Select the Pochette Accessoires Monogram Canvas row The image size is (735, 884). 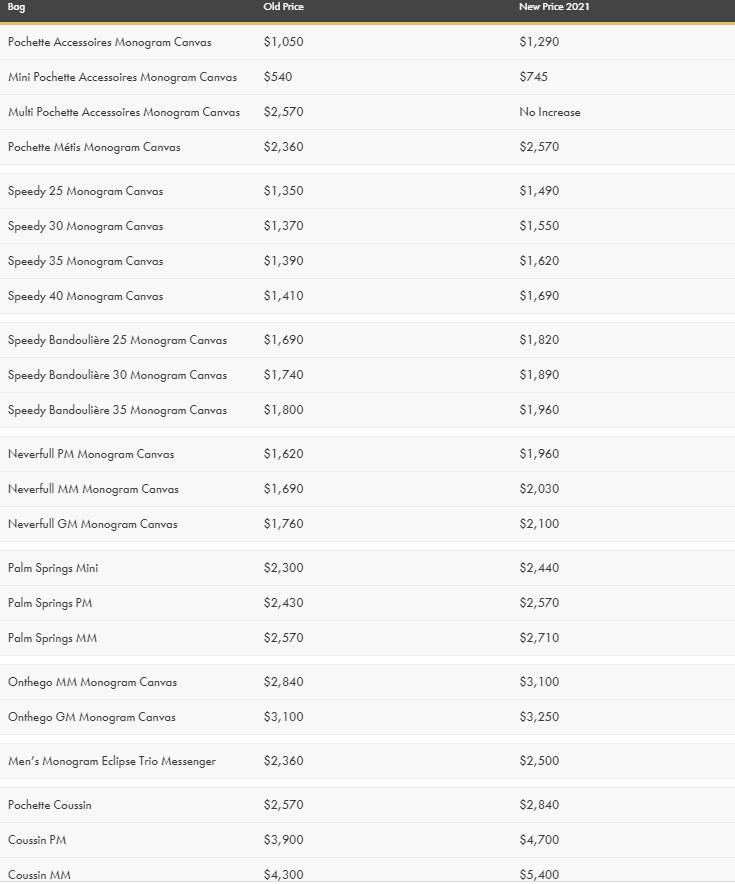click(x=109, y=42)
